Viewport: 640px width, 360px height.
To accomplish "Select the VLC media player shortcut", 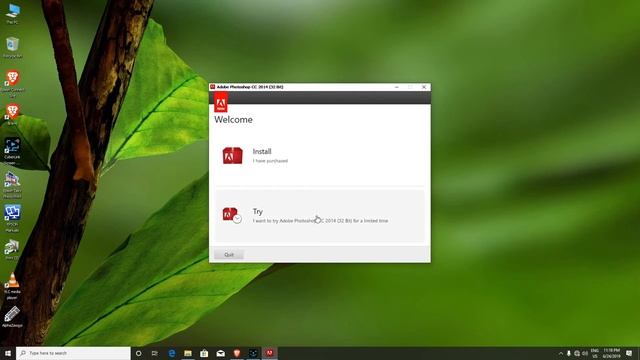I will 12,286.
